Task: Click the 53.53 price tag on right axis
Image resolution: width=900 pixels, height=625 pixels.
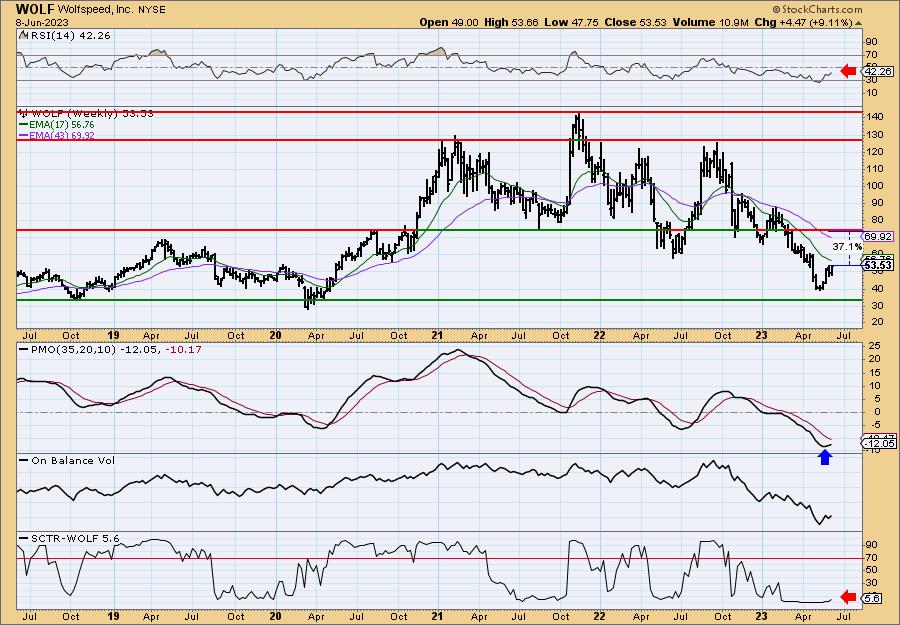Action: [878, 266]
